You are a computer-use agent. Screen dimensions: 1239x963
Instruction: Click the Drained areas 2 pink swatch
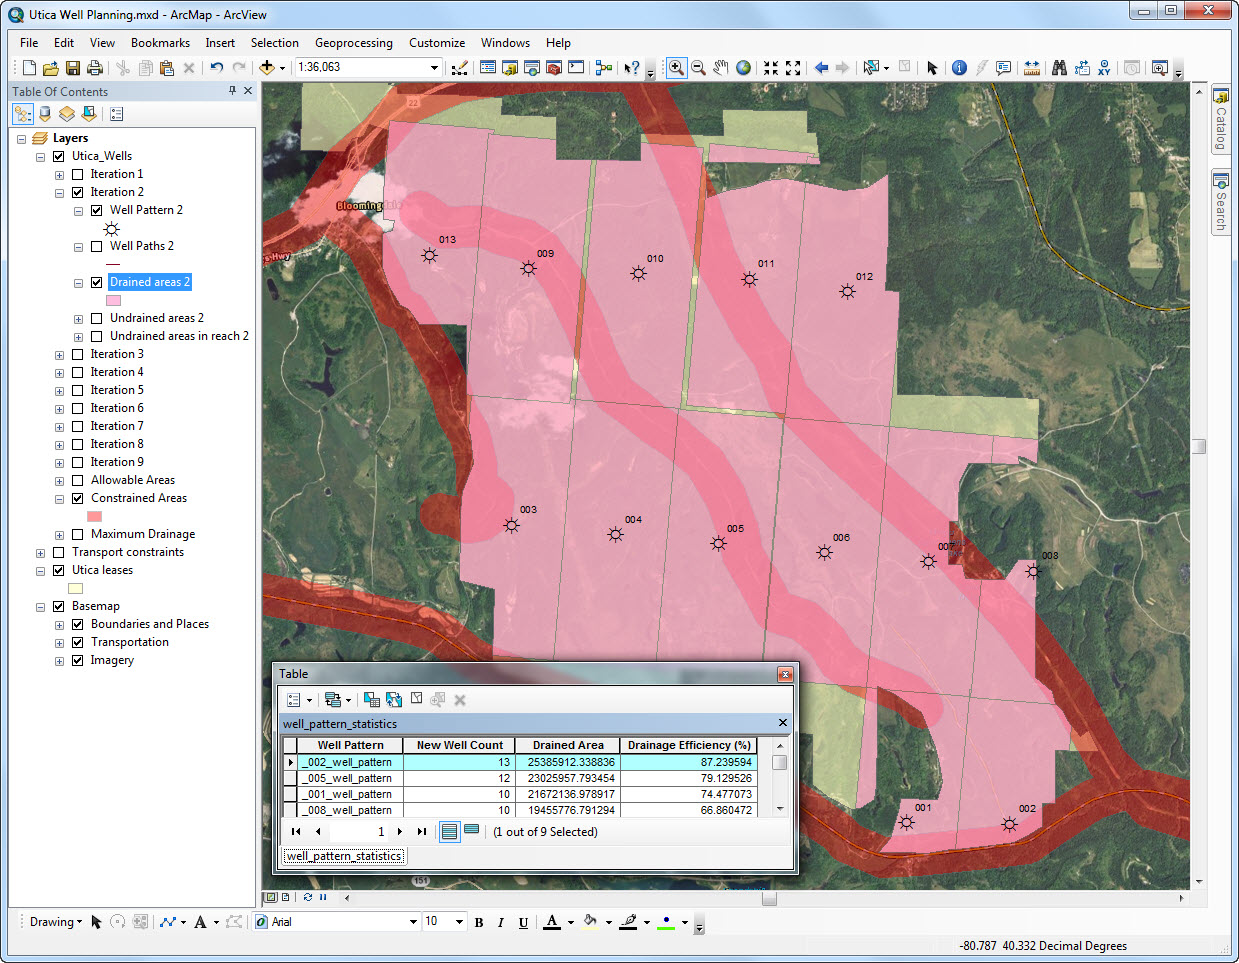(114, 300)
